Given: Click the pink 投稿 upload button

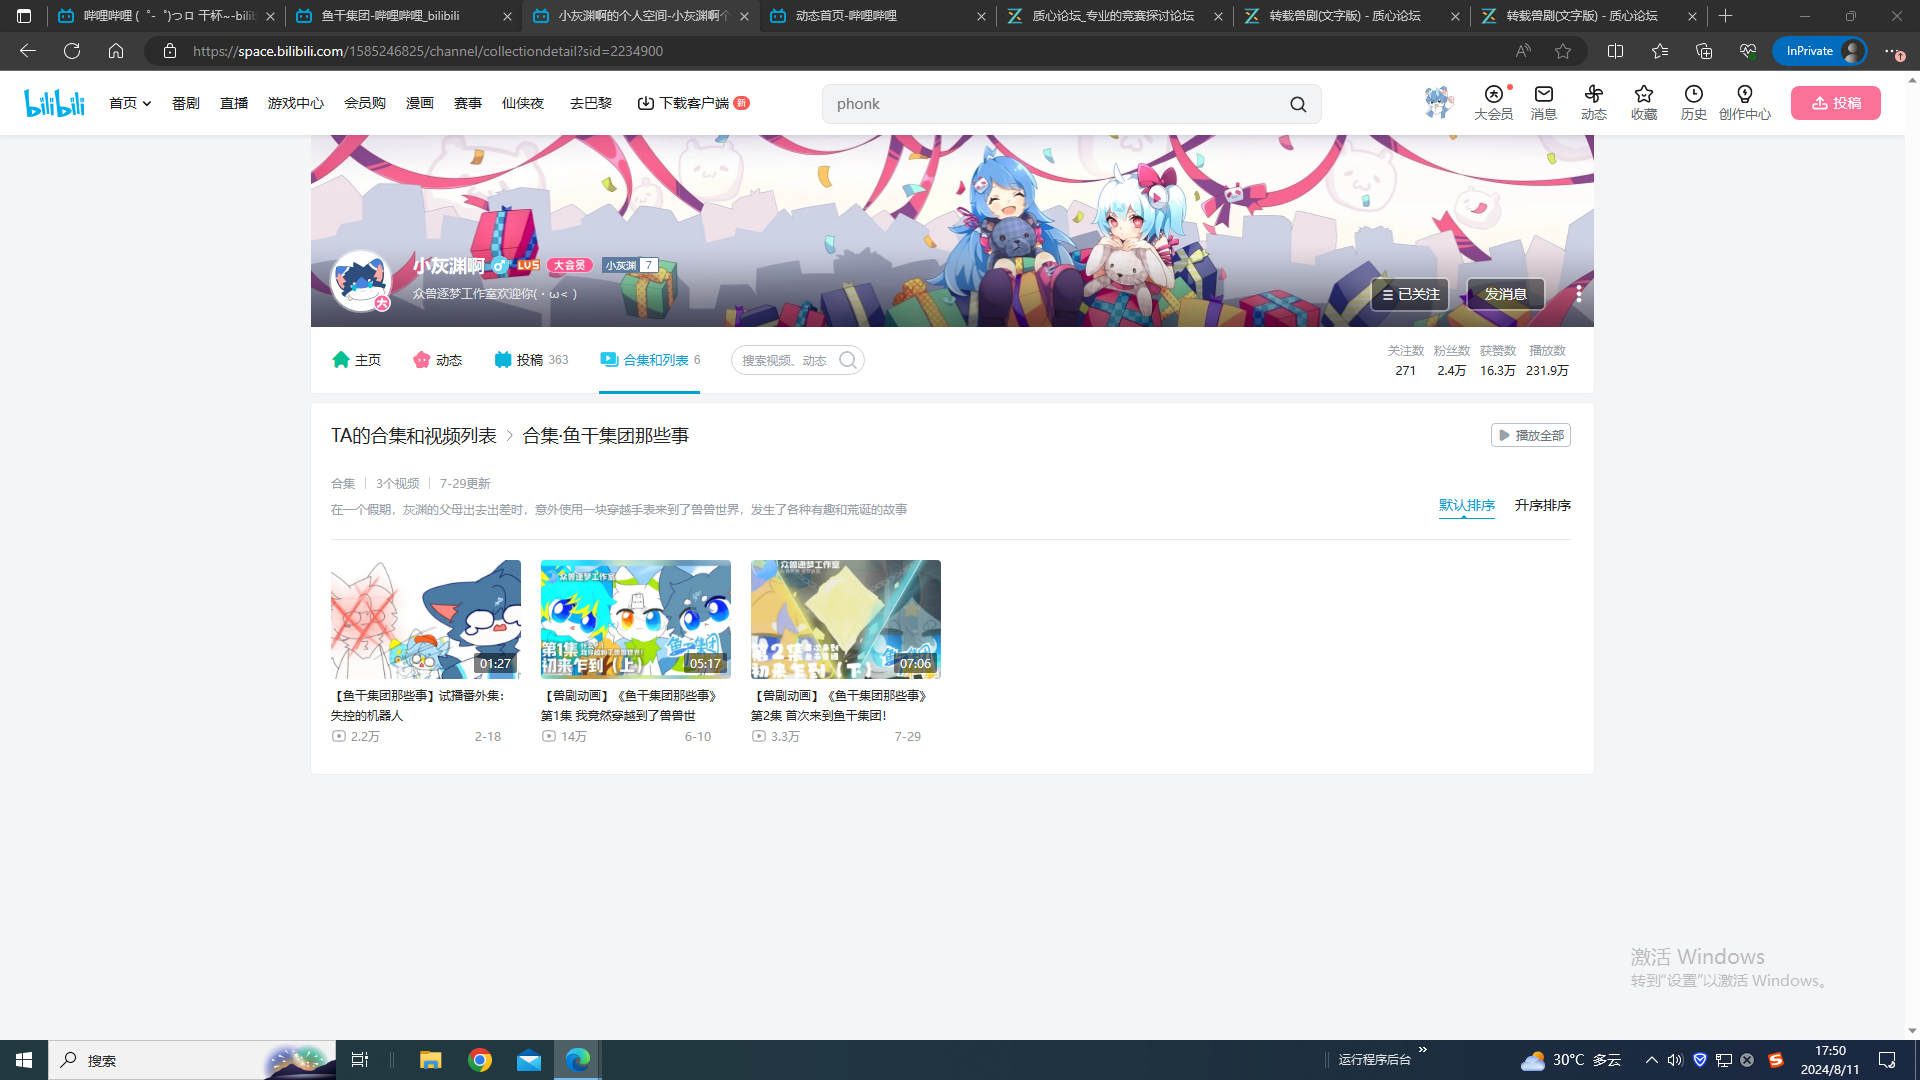Looking at the screenshot, I should tap(1835, 103).
